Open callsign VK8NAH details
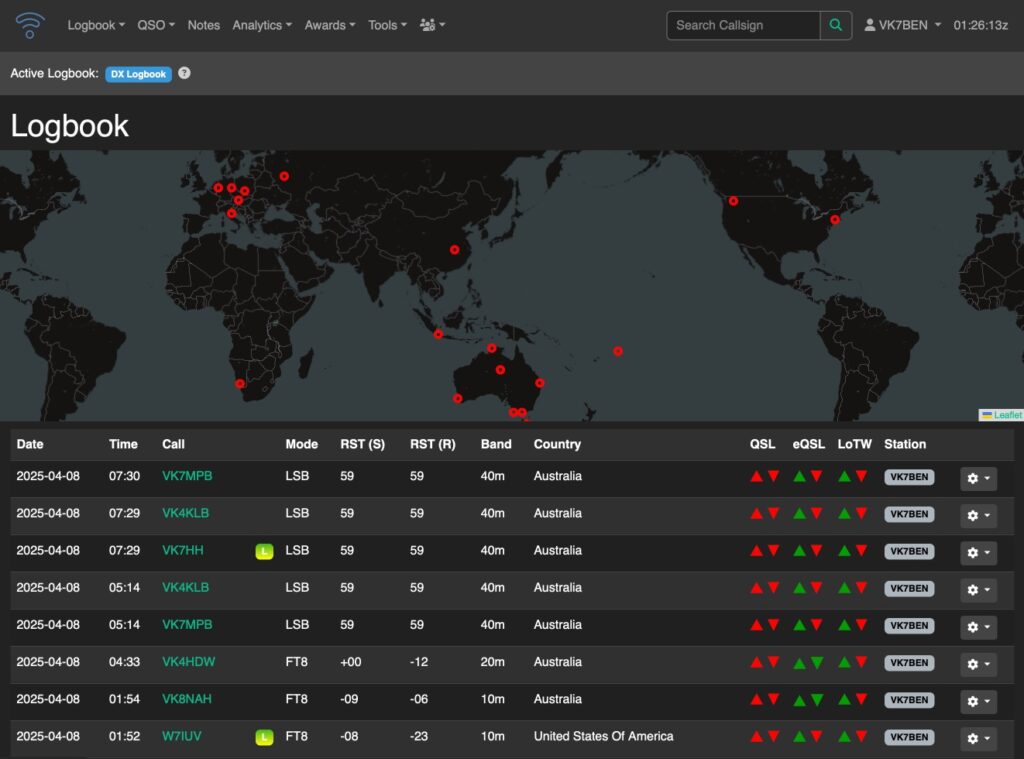 tap(187, 700)
